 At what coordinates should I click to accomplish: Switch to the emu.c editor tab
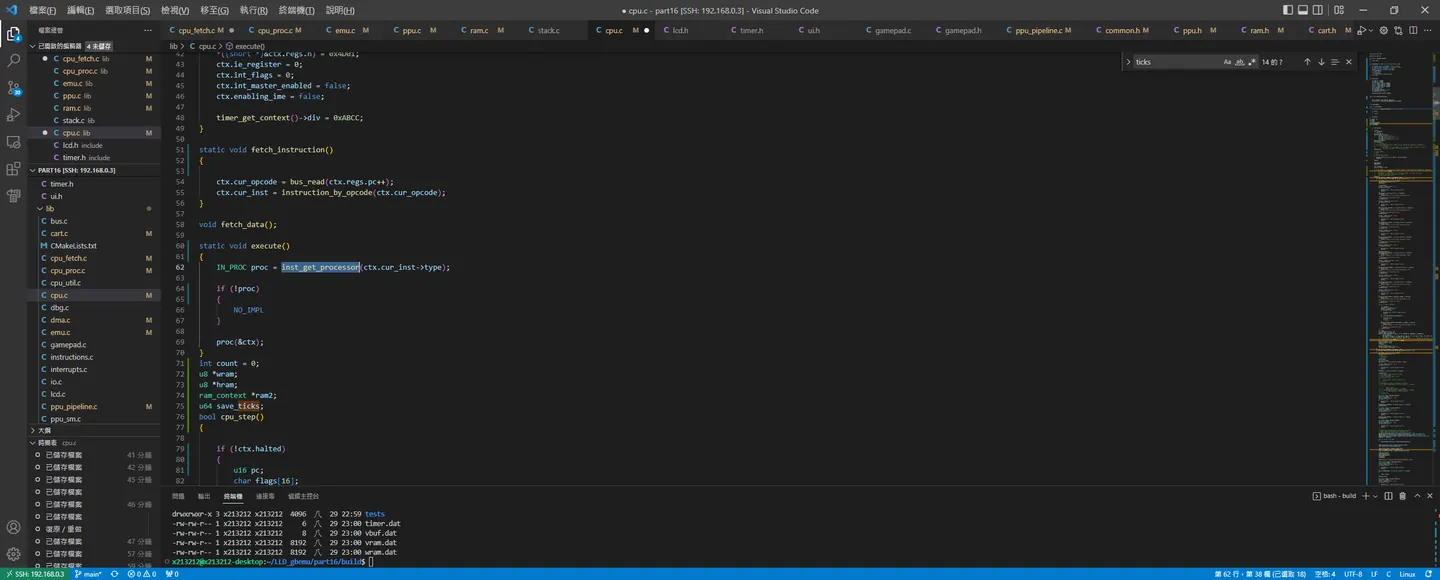[345, 31]
